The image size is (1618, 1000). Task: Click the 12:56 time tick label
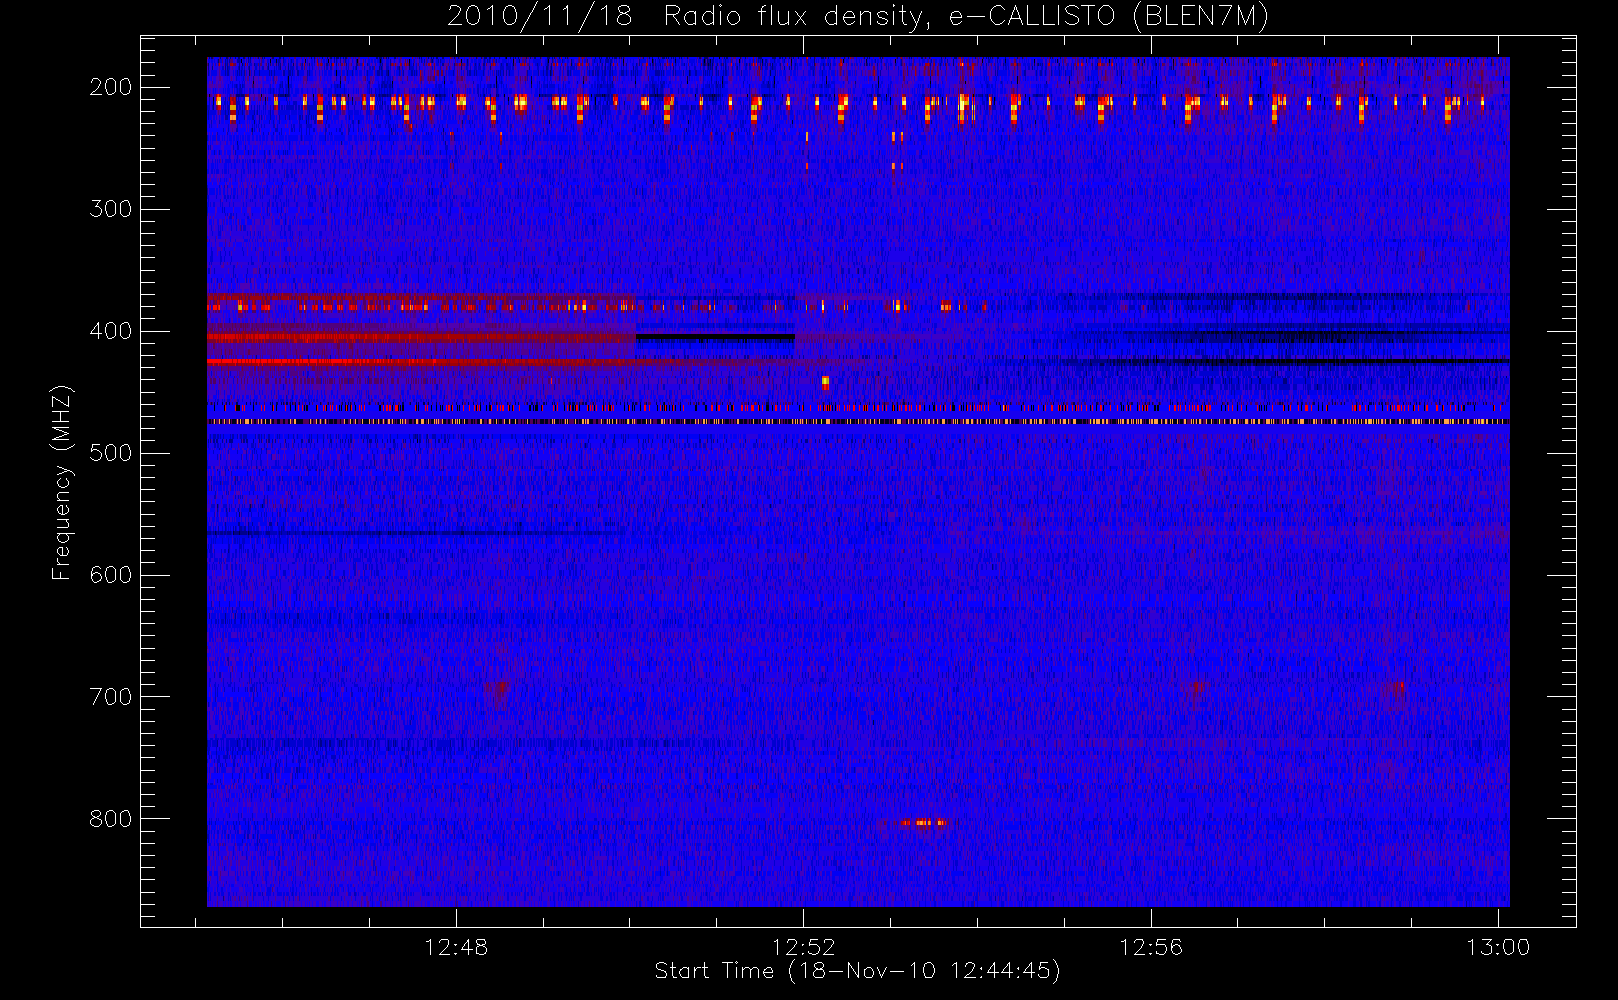(x=1151, y=947)
